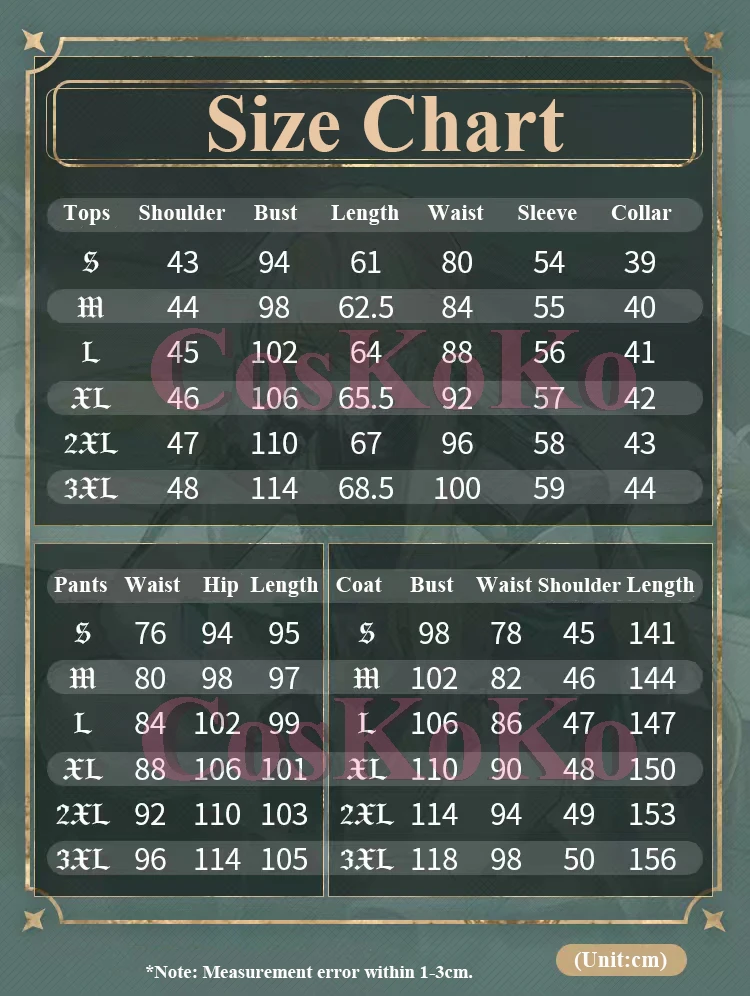The width and height of the screenshot is (750, 996).
Task: Select the Hip column header
Action: 220,584
